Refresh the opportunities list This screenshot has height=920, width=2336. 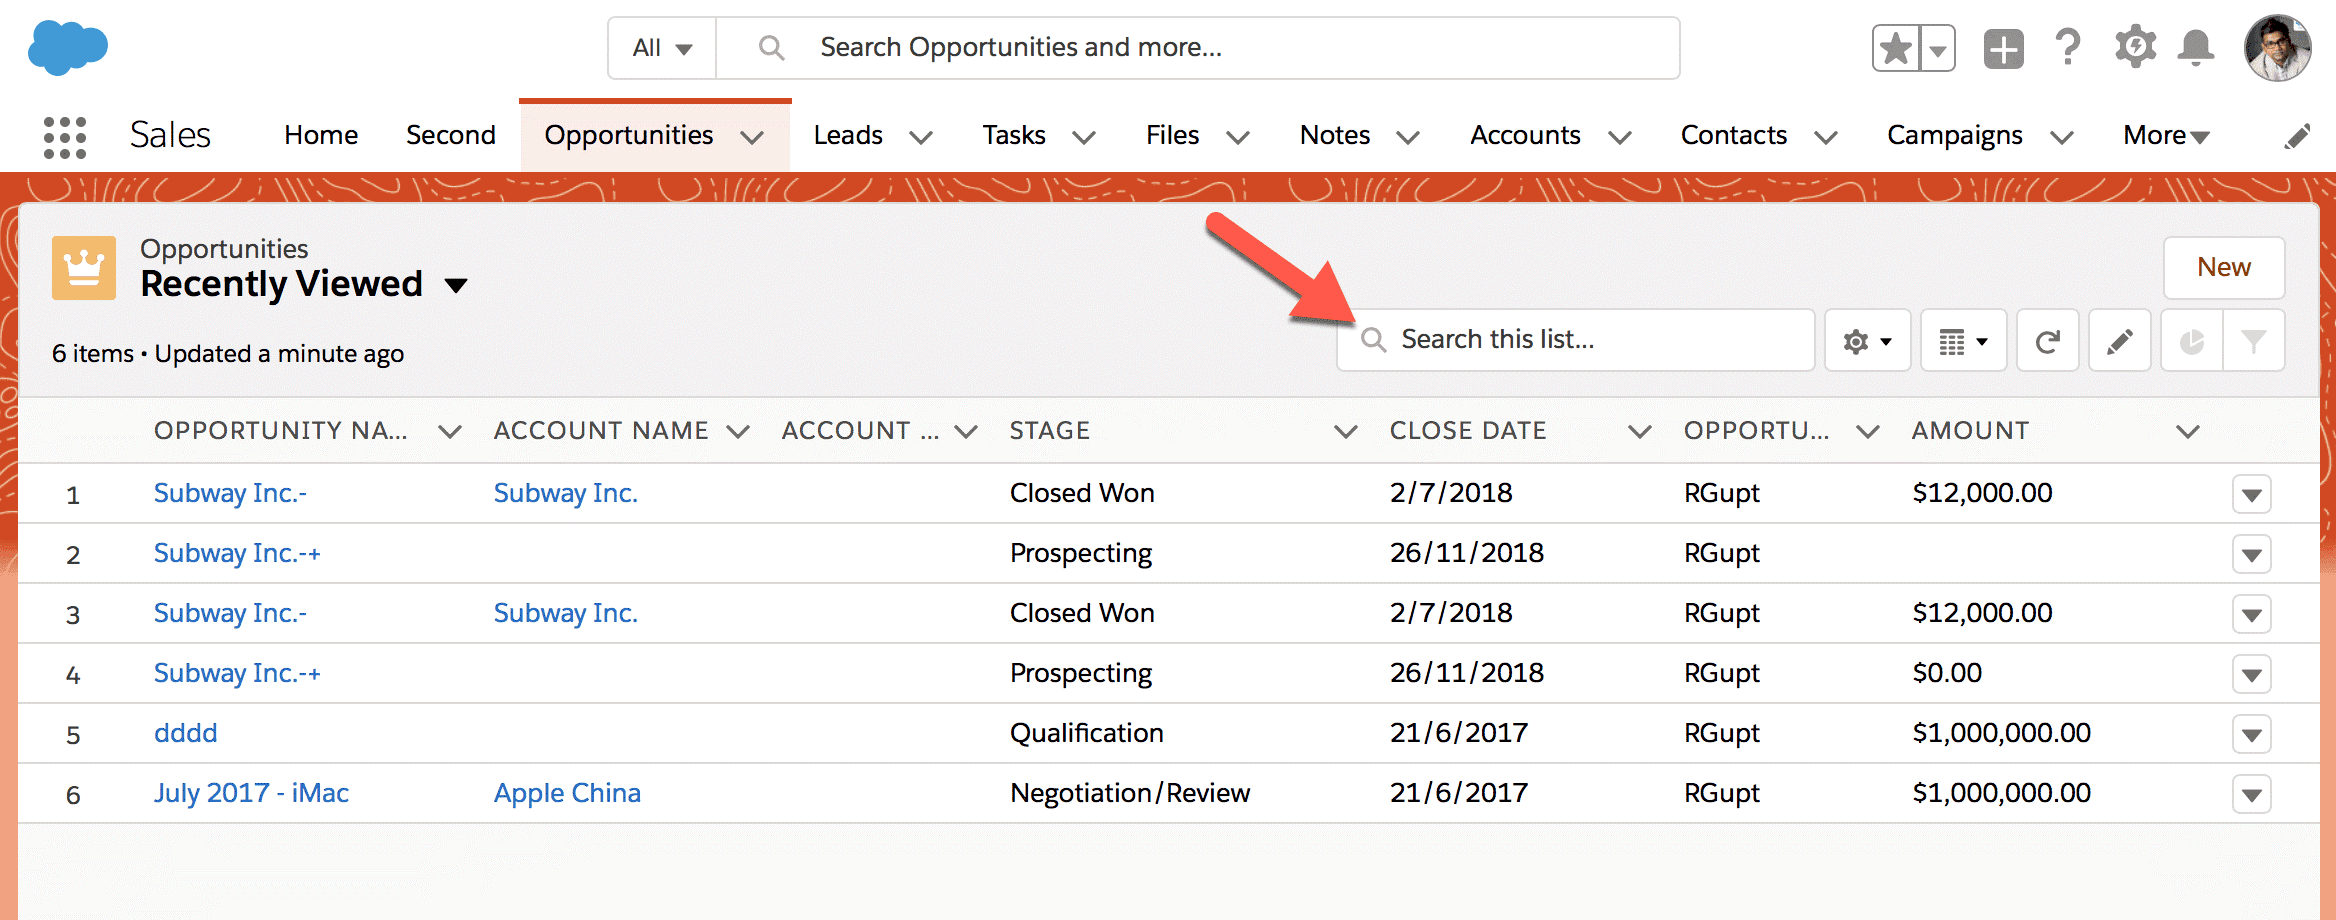(x=2047, y=342)
